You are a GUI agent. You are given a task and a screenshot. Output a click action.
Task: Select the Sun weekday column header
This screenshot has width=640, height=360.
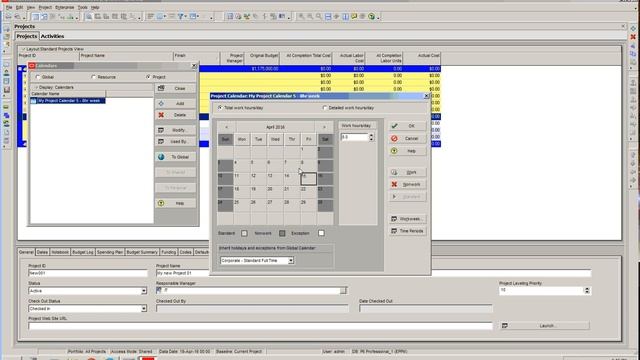pos(225,140)
